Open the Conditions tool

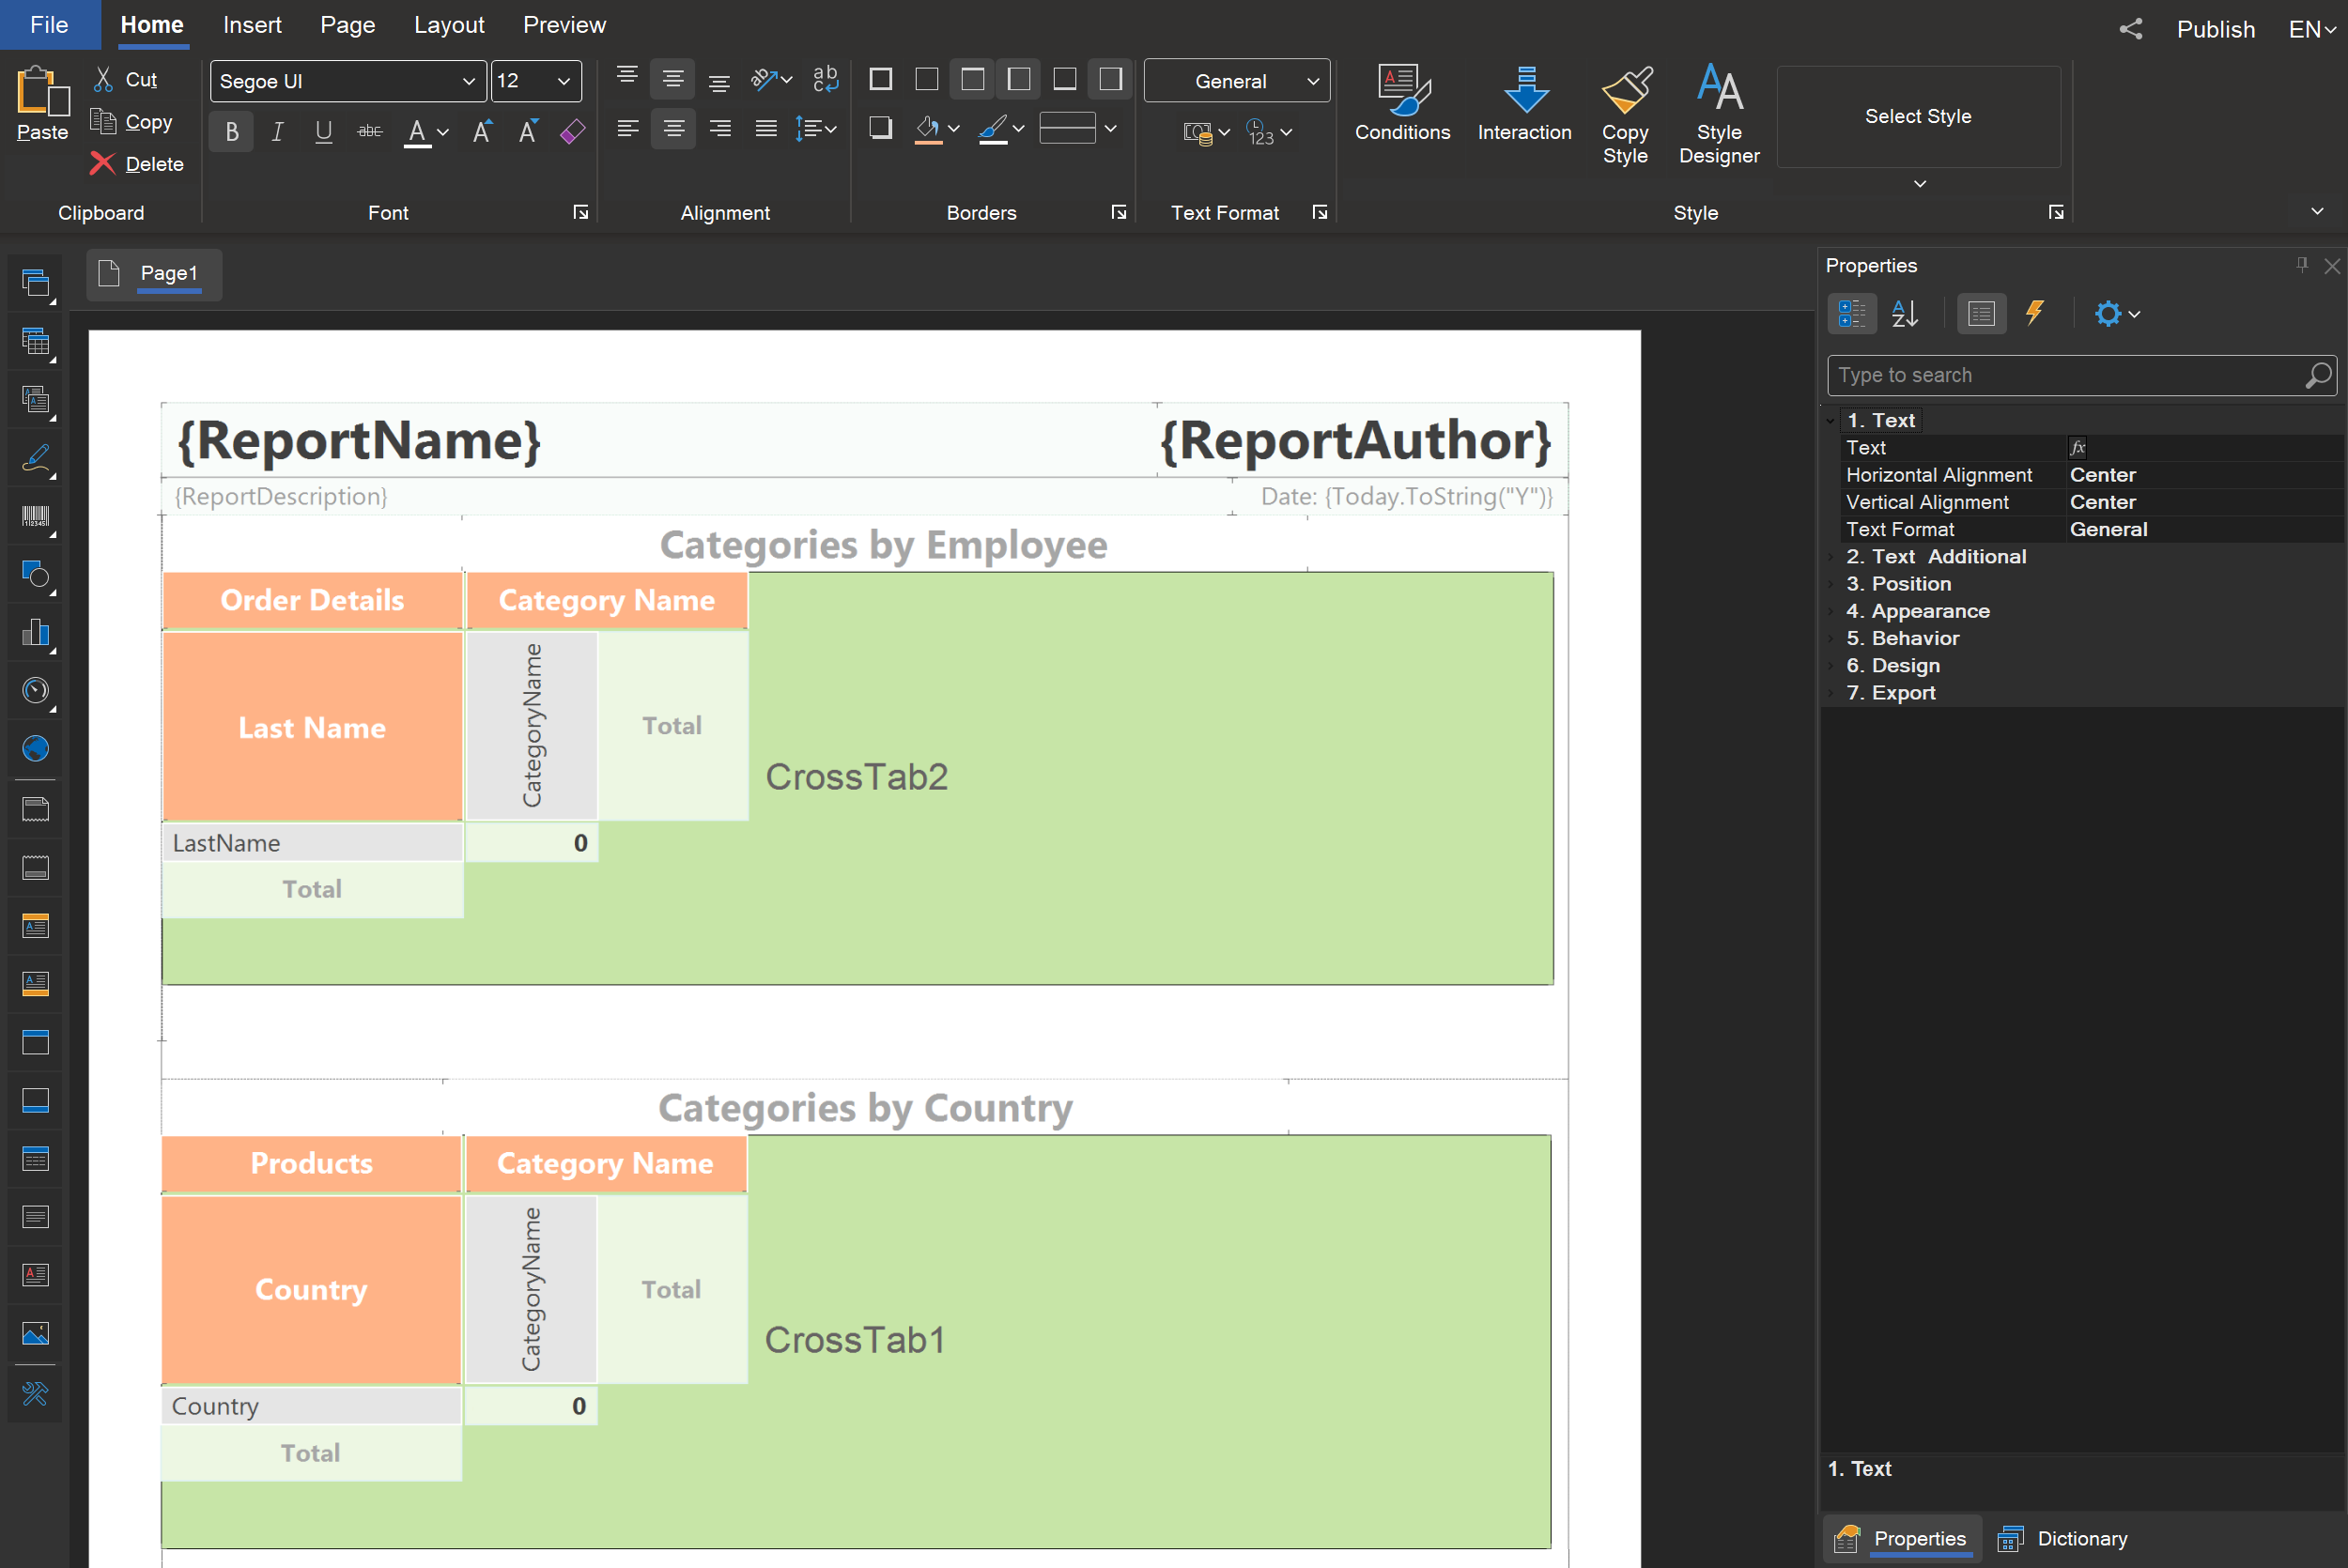point(1402,104)
